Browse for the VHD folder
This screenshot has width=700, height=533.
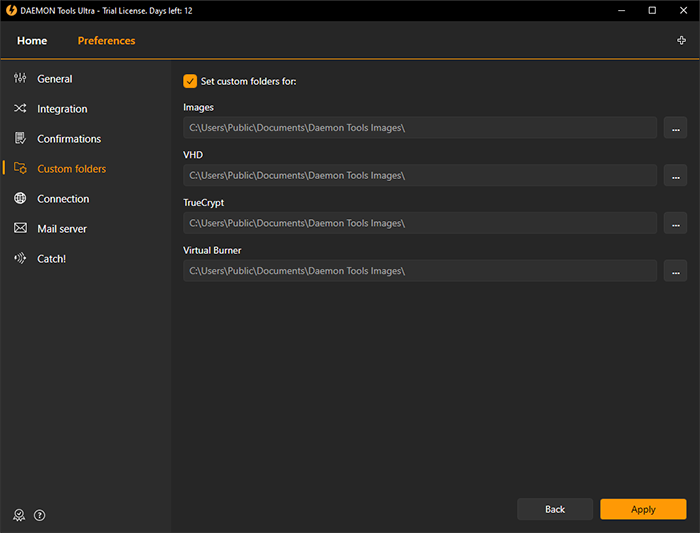point(675,175)
